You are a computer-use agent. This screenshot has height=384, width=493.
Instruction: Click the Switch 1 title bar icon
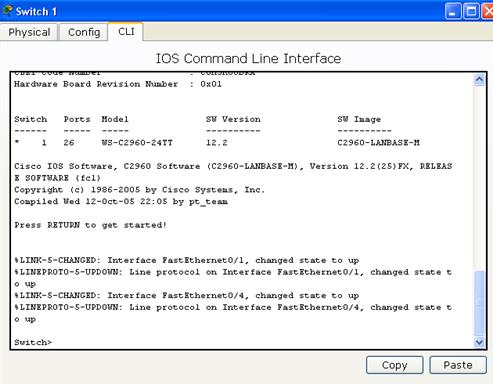click(x=7, y=11)
